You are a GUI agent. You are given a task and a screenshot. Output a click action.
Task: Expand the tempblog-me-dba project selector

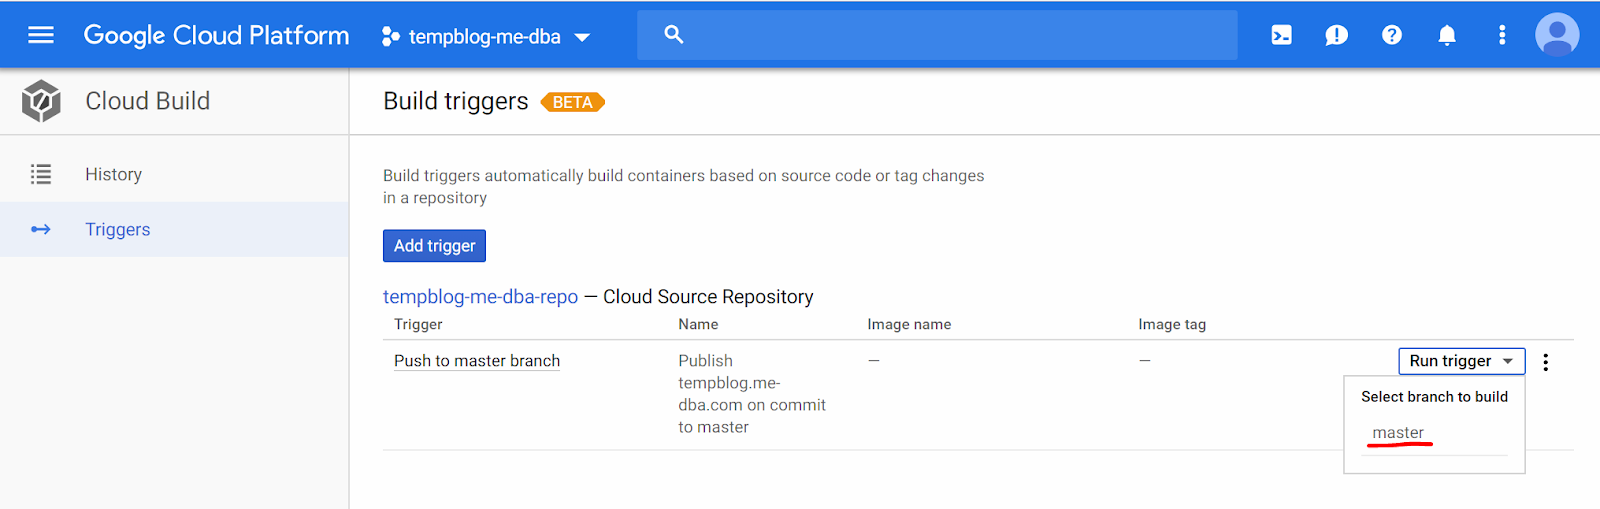(486, 37)
